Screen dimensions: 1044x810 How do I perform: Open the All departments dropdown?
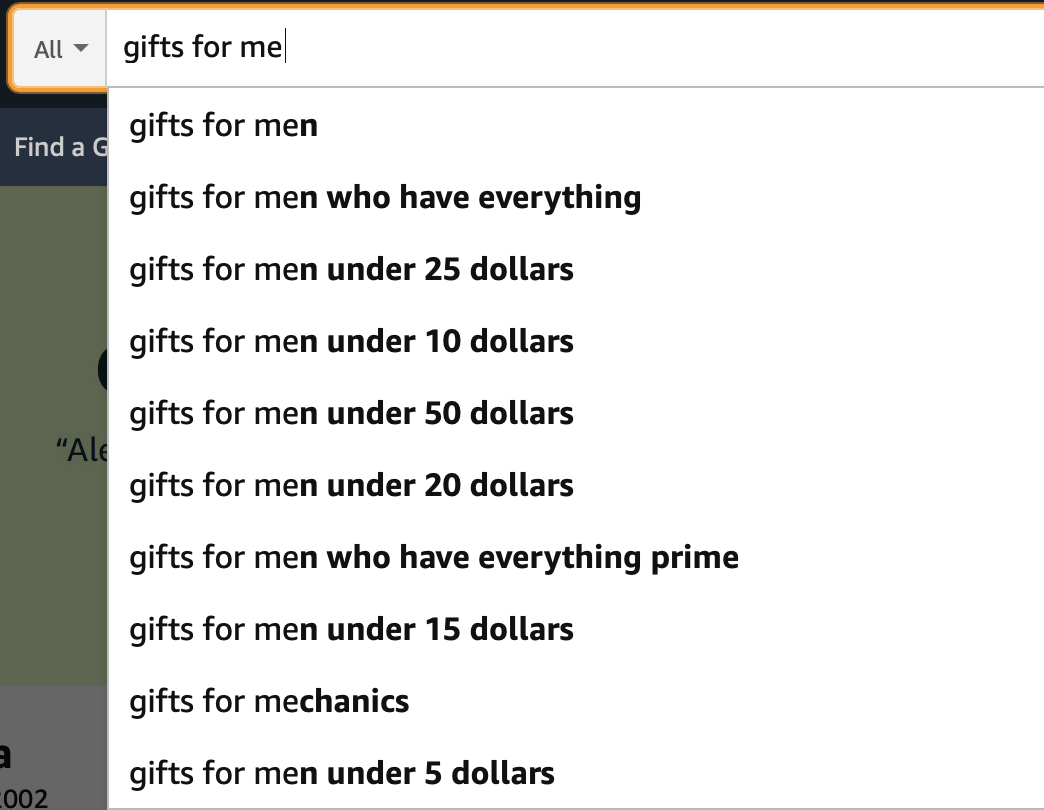coord(58,49)
